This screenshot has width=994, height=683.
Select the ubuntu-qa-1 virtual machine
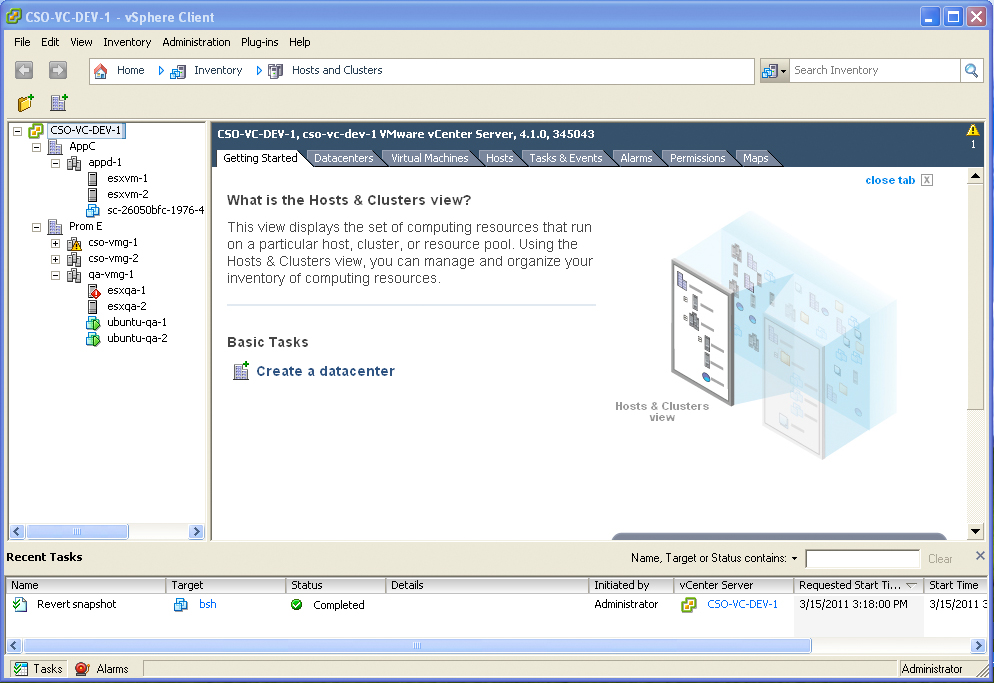tap(136, 322)
